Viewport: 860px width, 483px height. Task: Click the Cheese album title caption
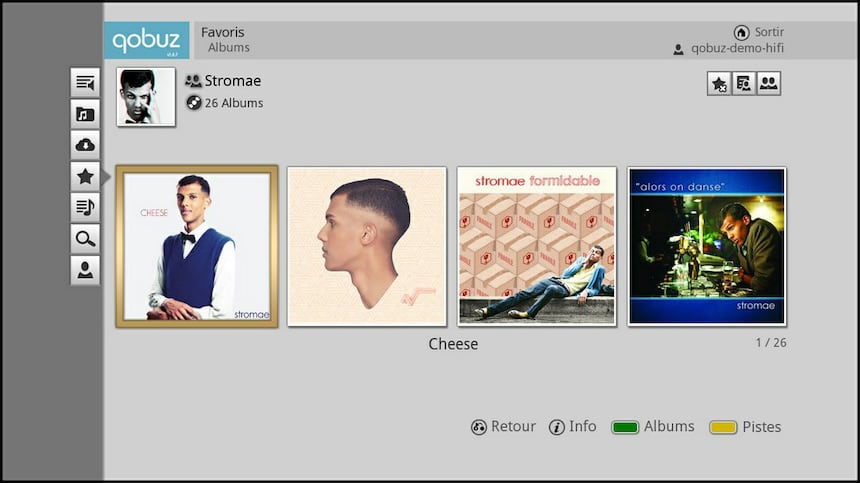pos(453,344)
